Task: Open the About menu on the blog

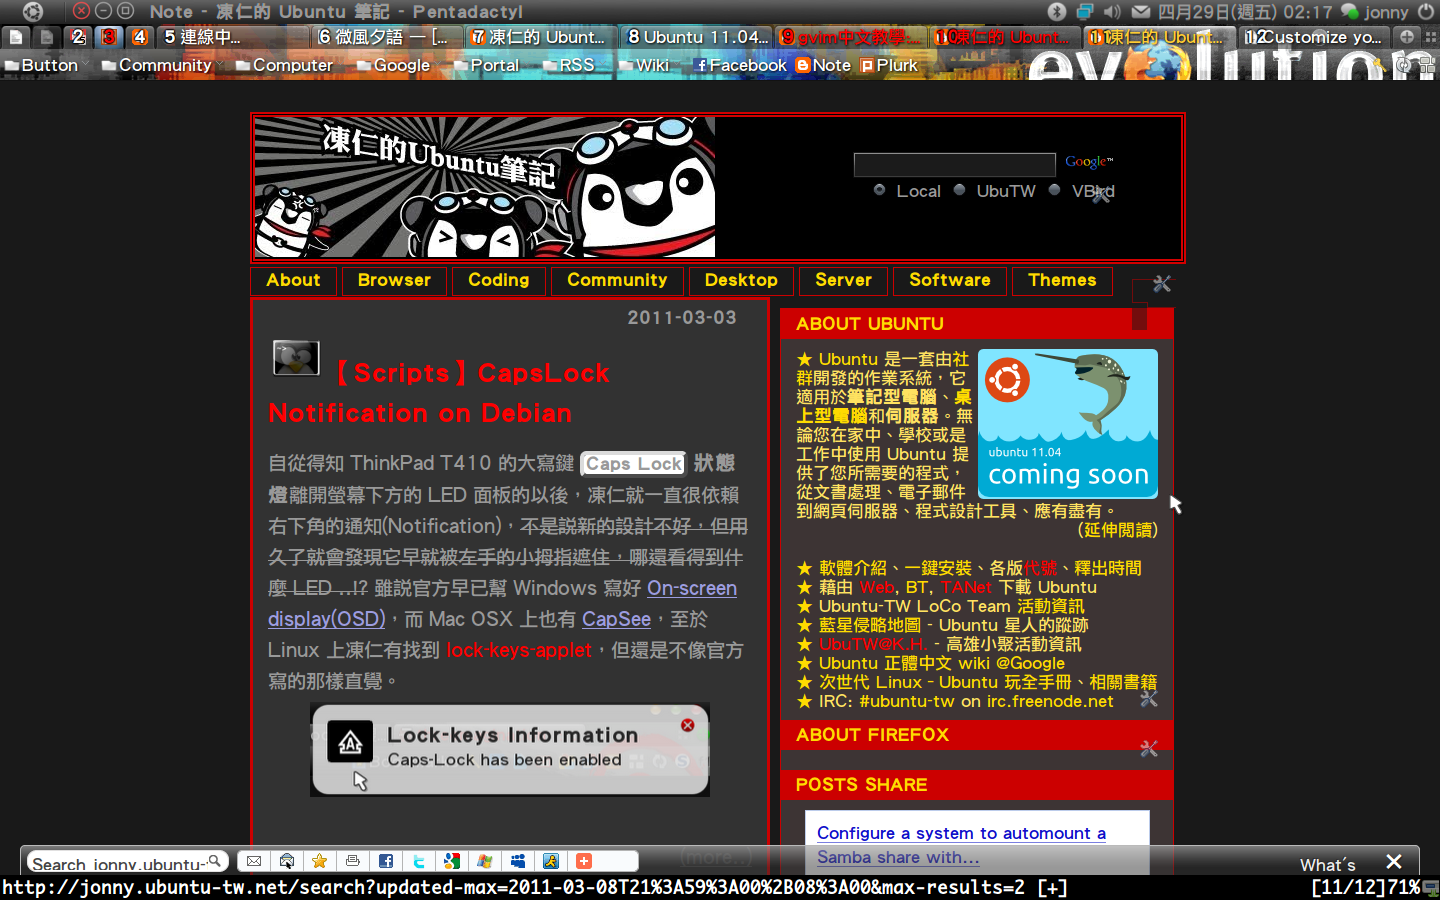Action: tap(293, 281)
